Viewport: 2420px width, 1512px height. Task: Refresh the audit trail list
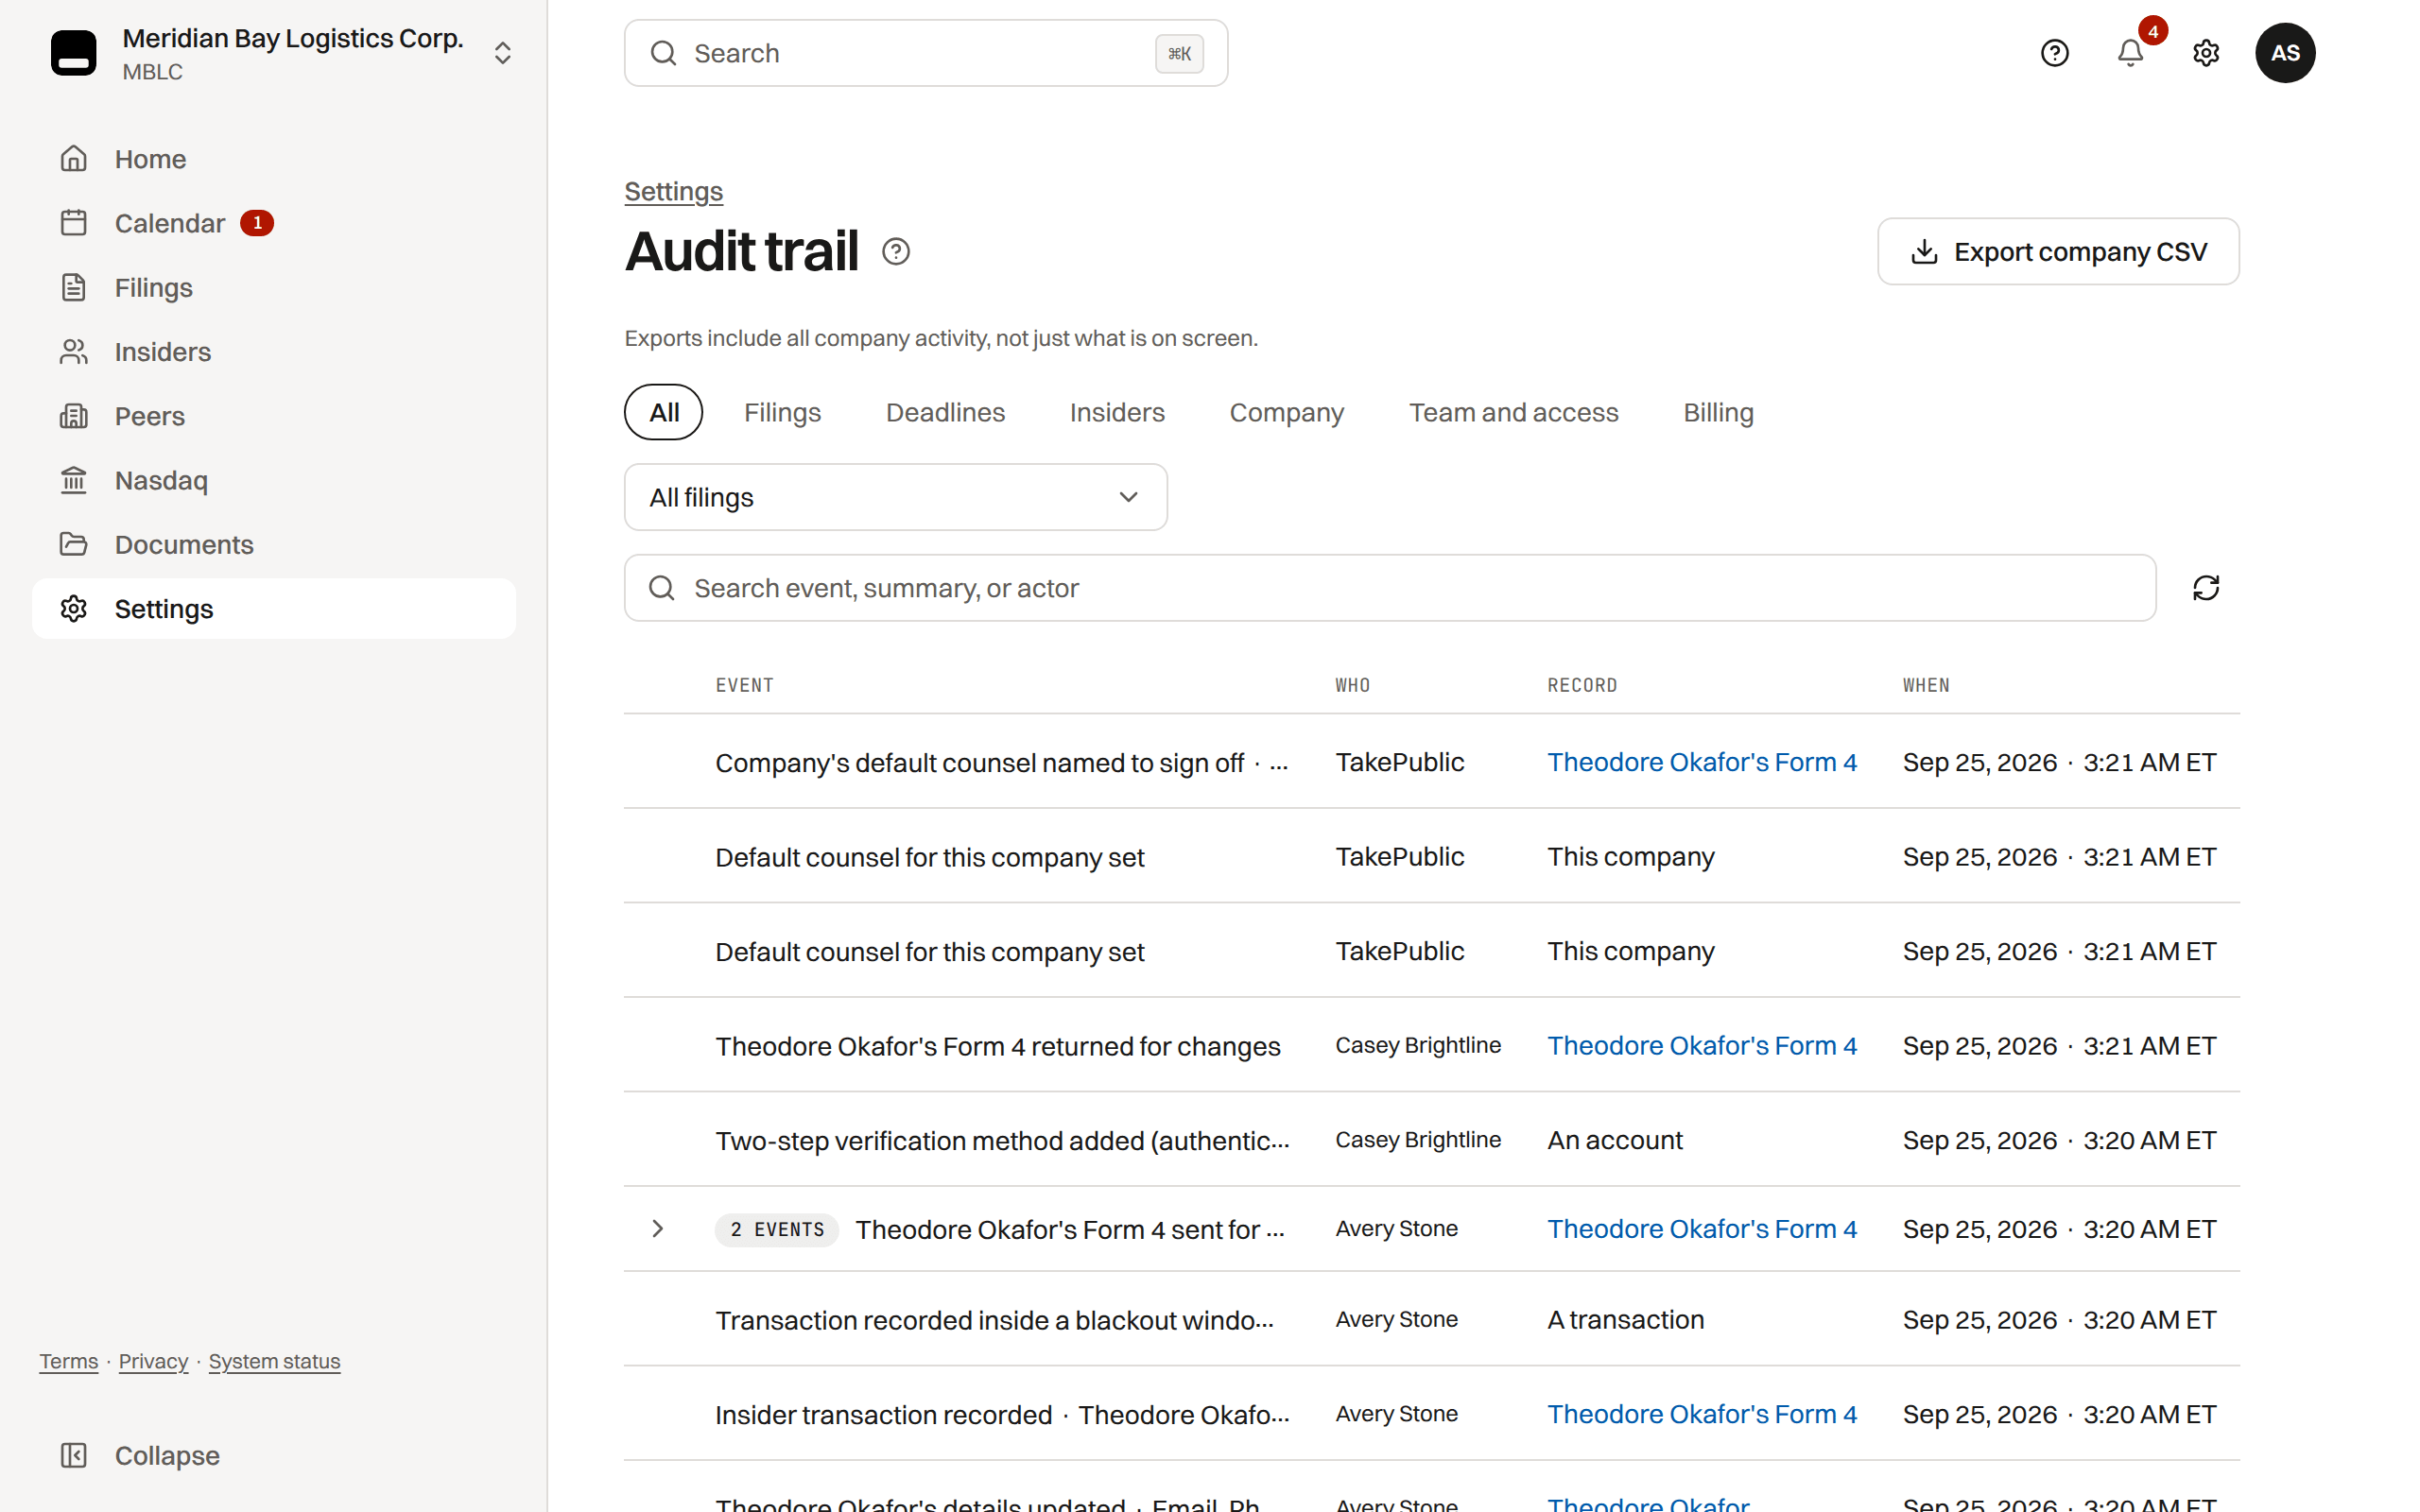[2206, 588]
